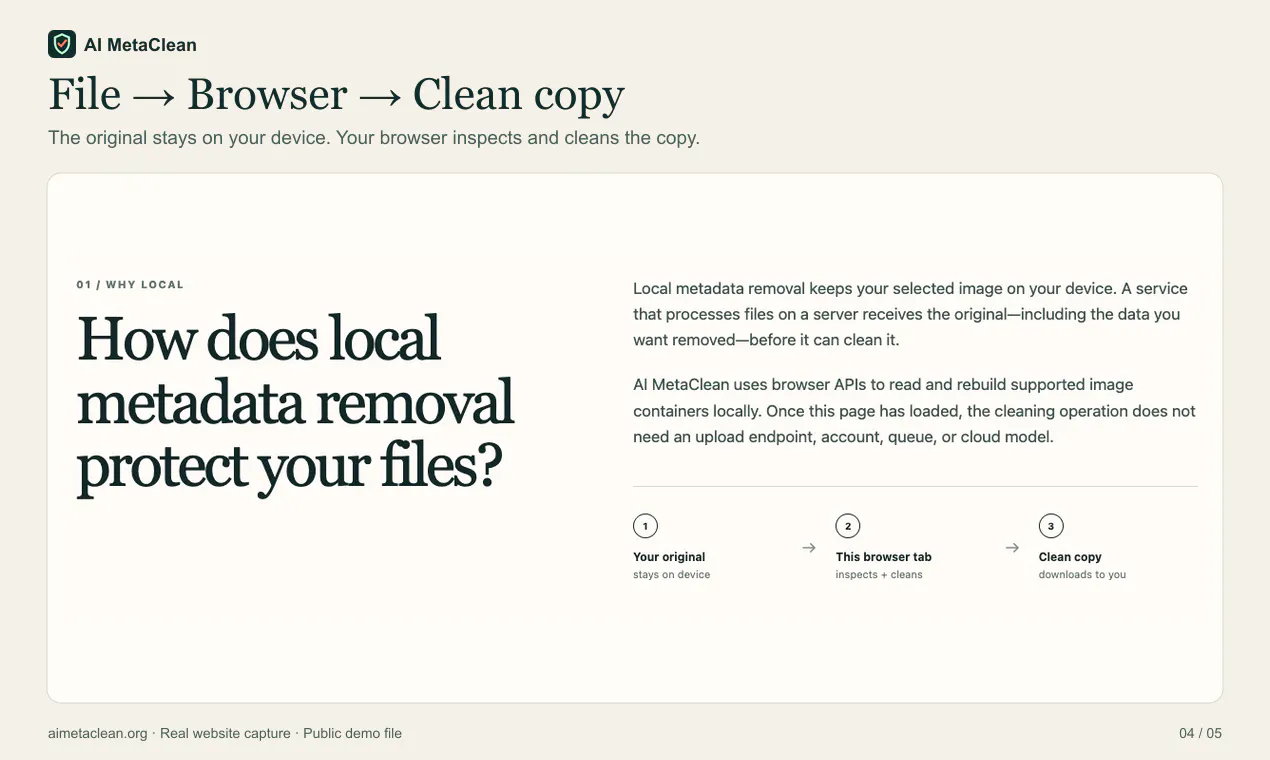Click the "01 / WHY LOCAL" section label
Screen dimensions: 1270x760
point(130,285)
